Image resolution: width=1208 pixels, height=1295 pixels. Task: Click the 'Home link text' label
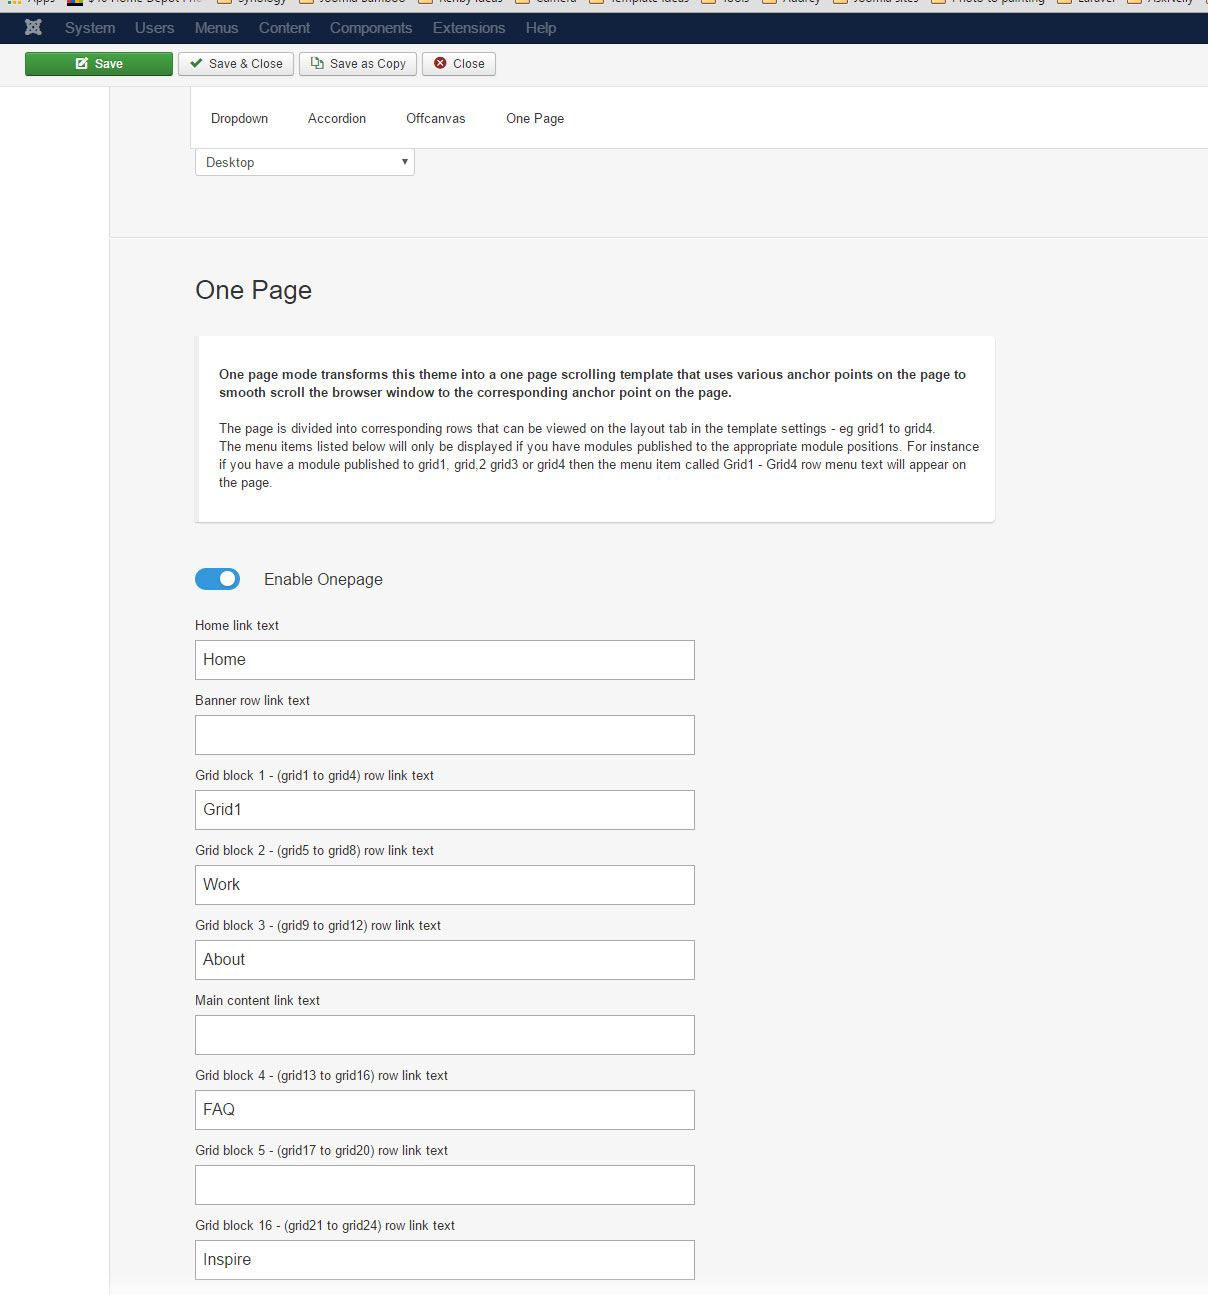coord(237,625)
